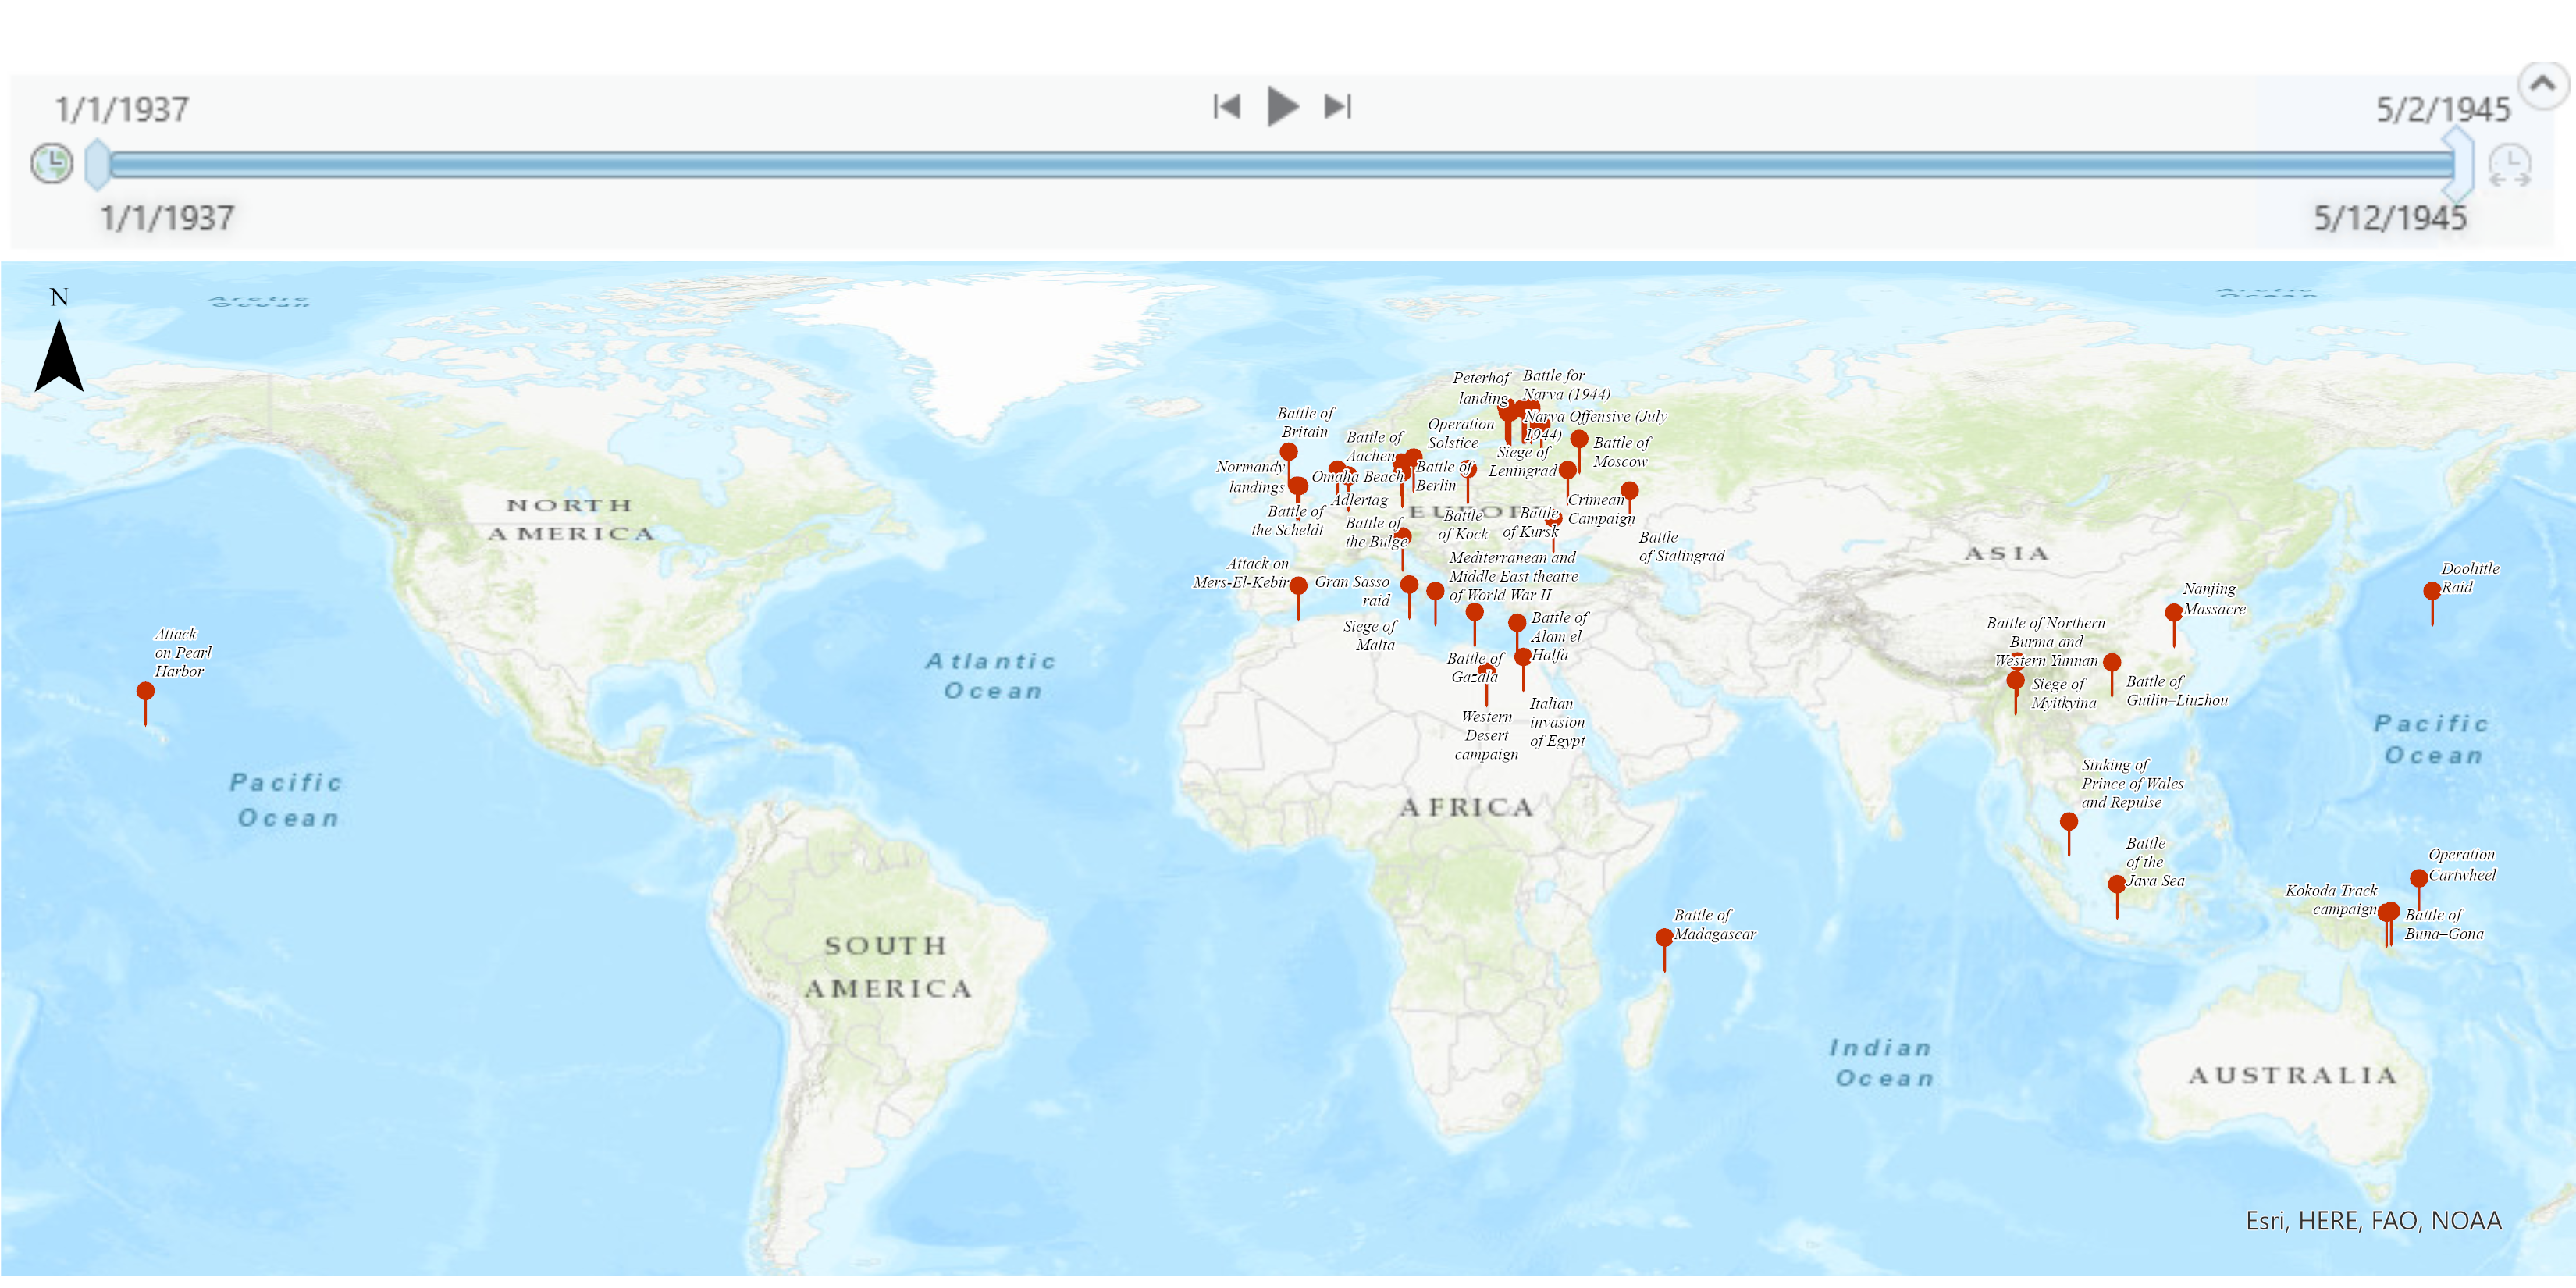This screenshot has height=1288, width=2576.
Task: Select the Battle of Moscow pin
Action: click(x=1579, y=451)
